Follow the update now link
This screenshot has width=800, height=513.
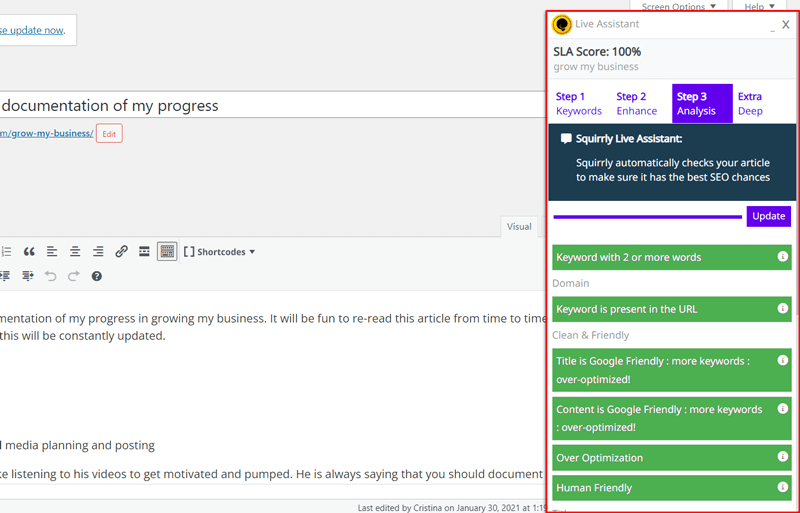tap(32, 30)
